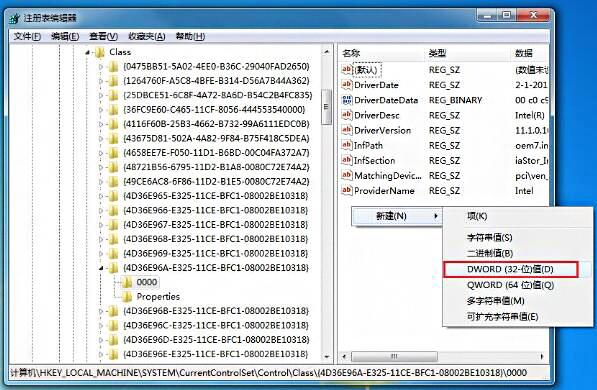The height and width of the screenshot is (390, 597).
Task: Click the 名称 column header
Action: (382, 53)
